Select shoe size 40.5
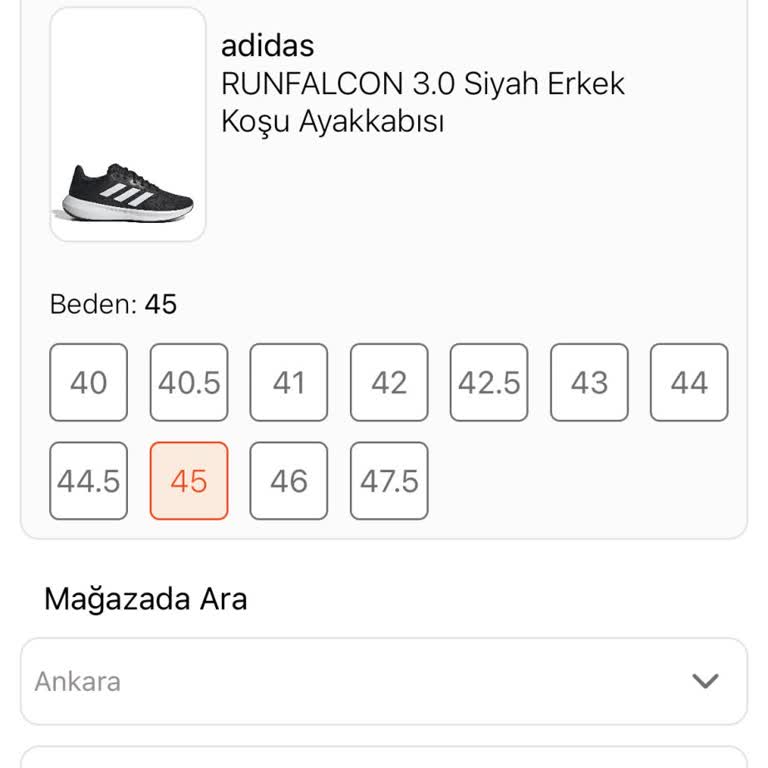The height and width of the screenshot is (768, 768). (x=189, y=382)
